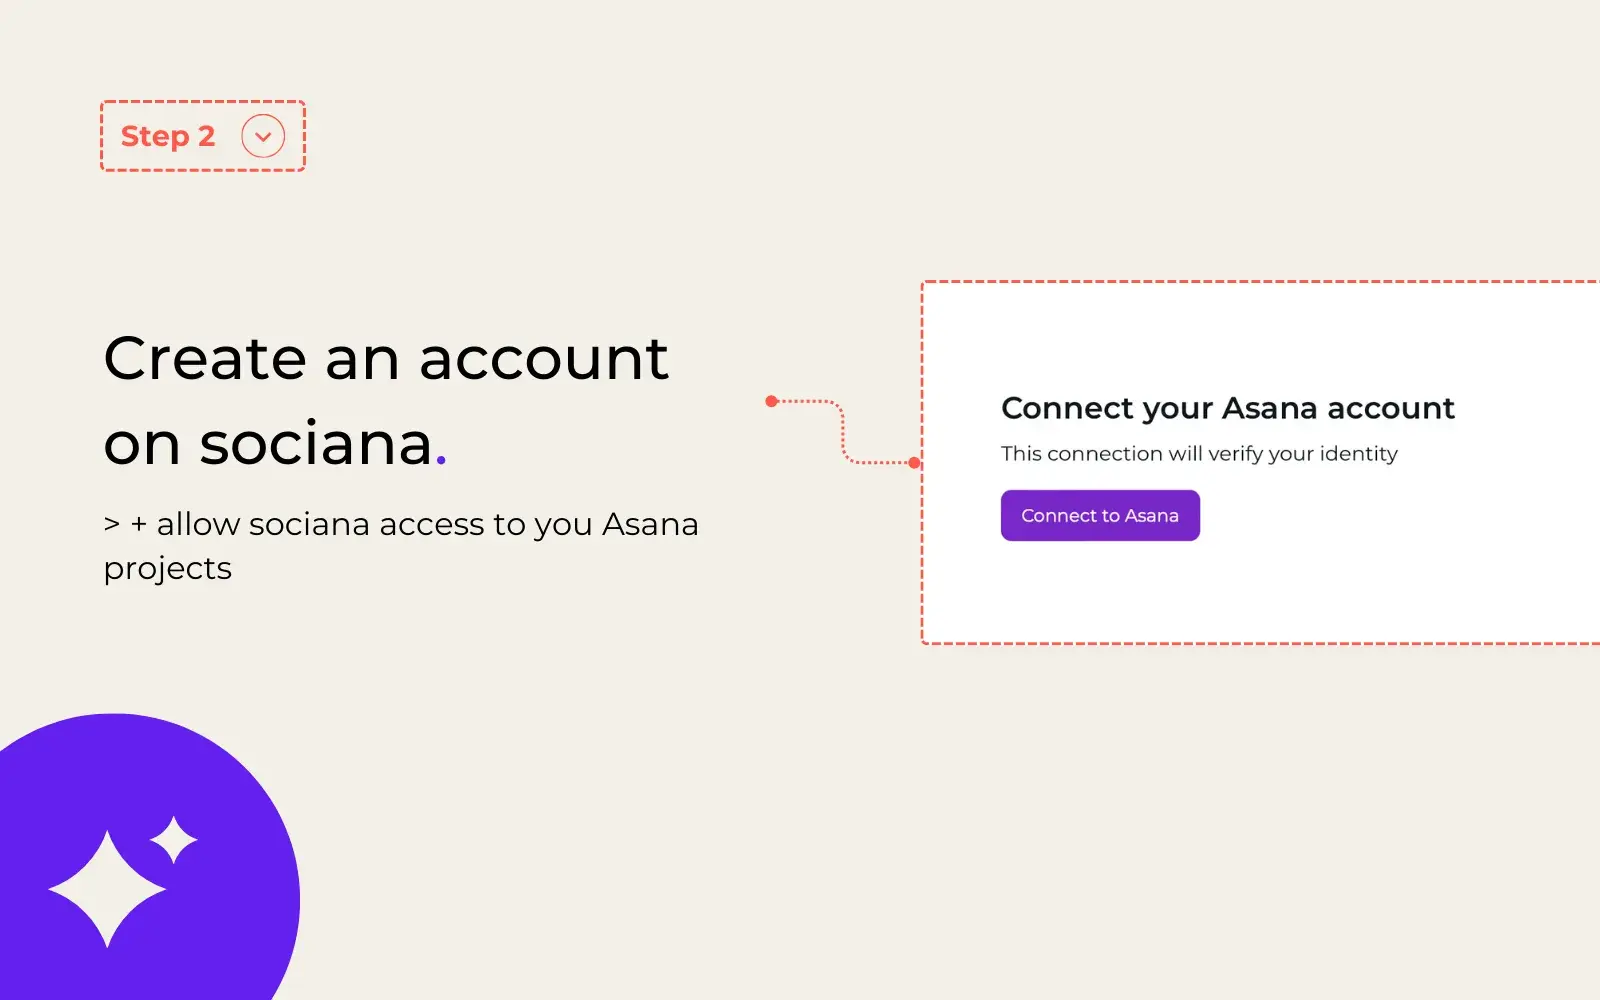The image size is (1600, 1000).
Task: Click the large white four-point star
Action: (x=107, y=888)
